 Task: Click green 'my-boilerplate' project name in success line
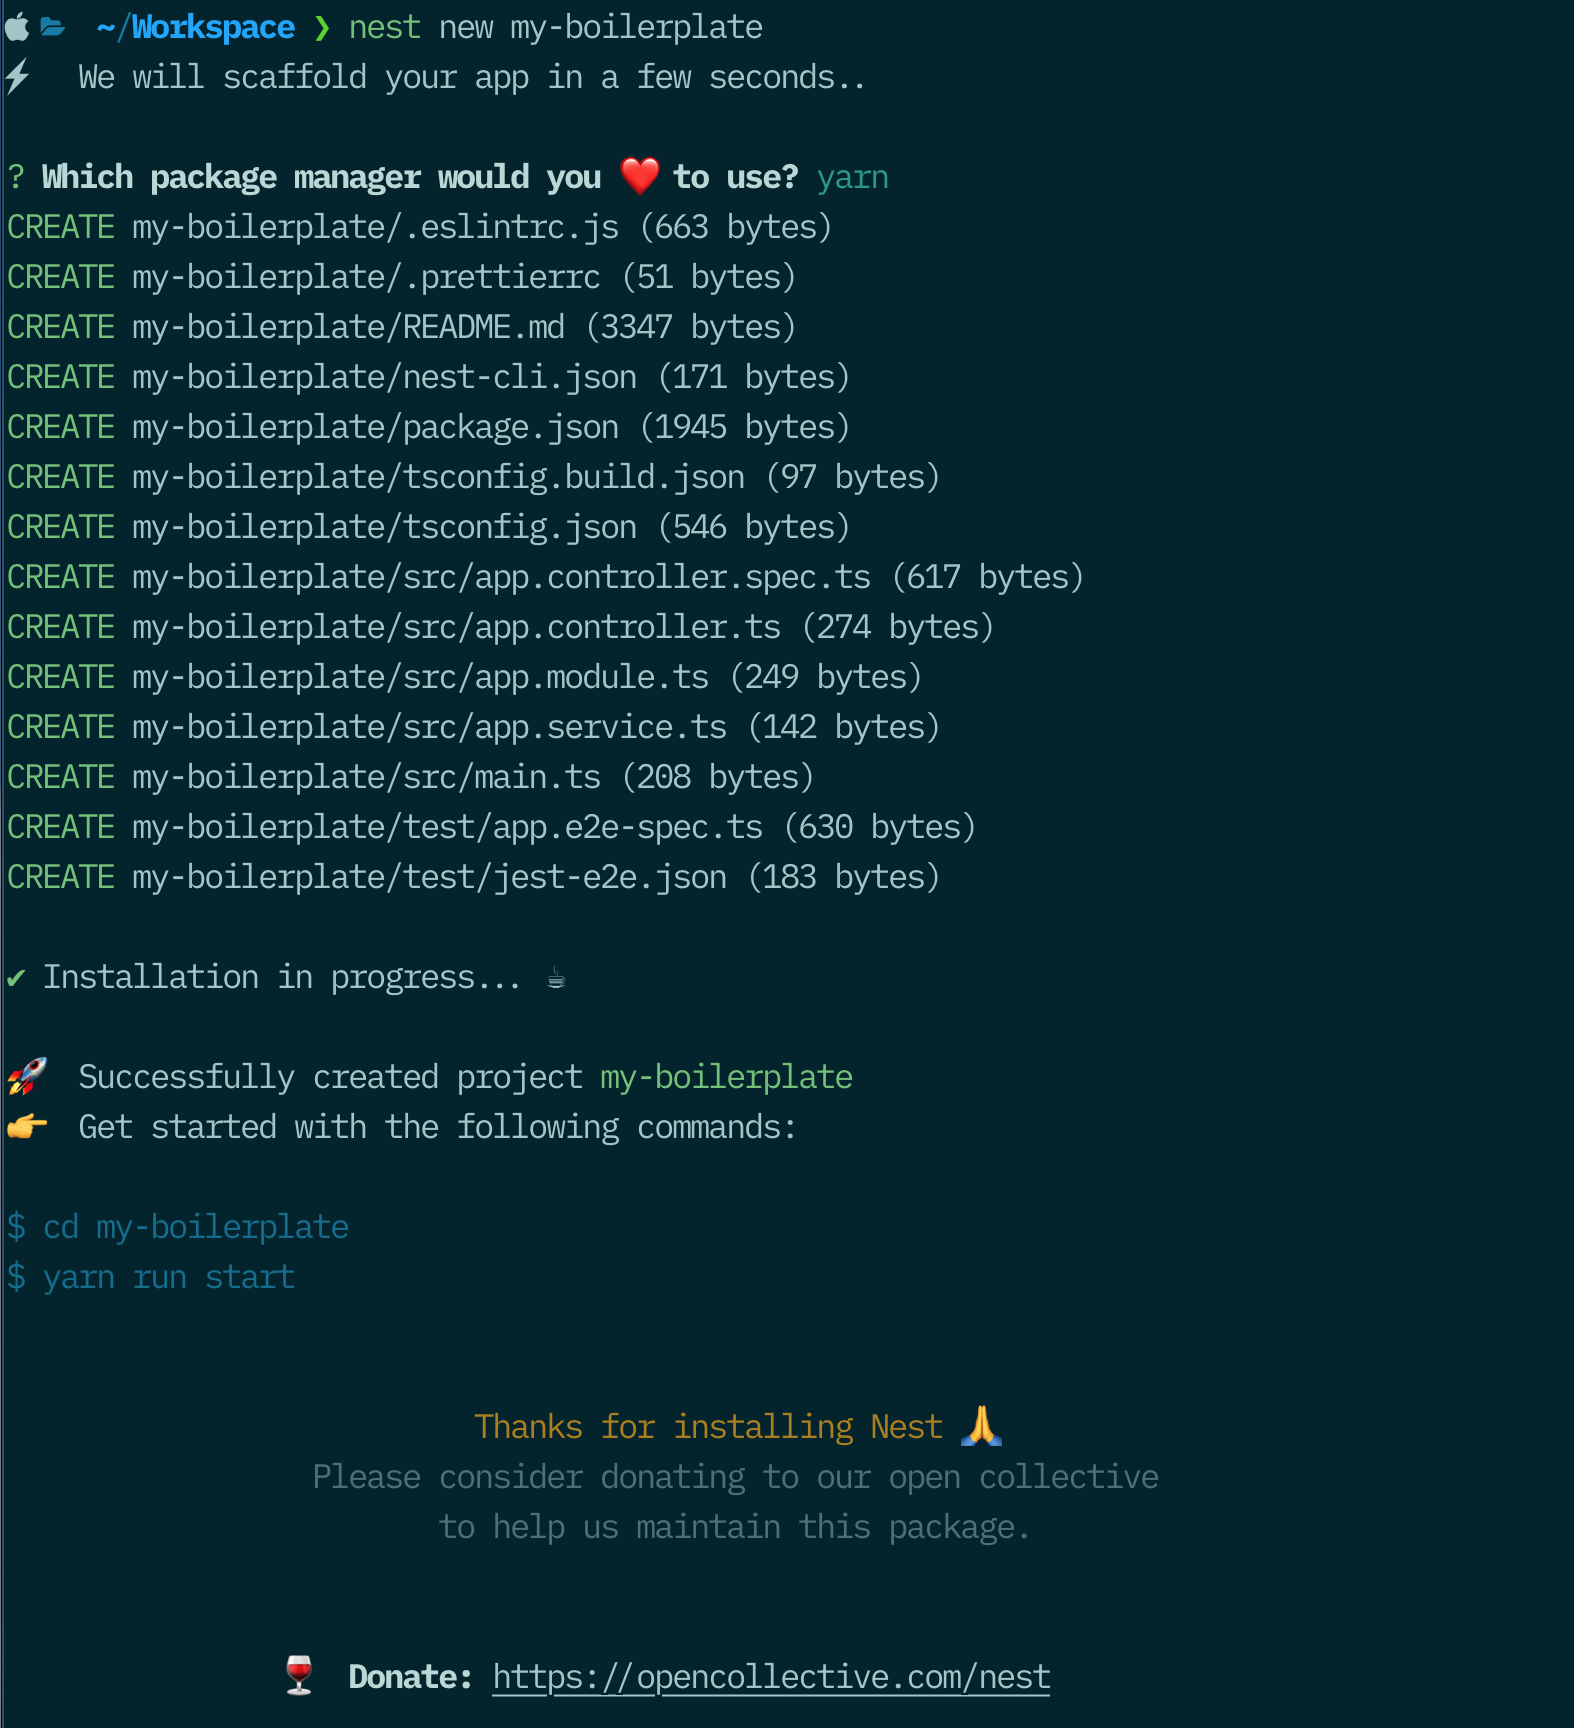click(x=726, y=1078)
